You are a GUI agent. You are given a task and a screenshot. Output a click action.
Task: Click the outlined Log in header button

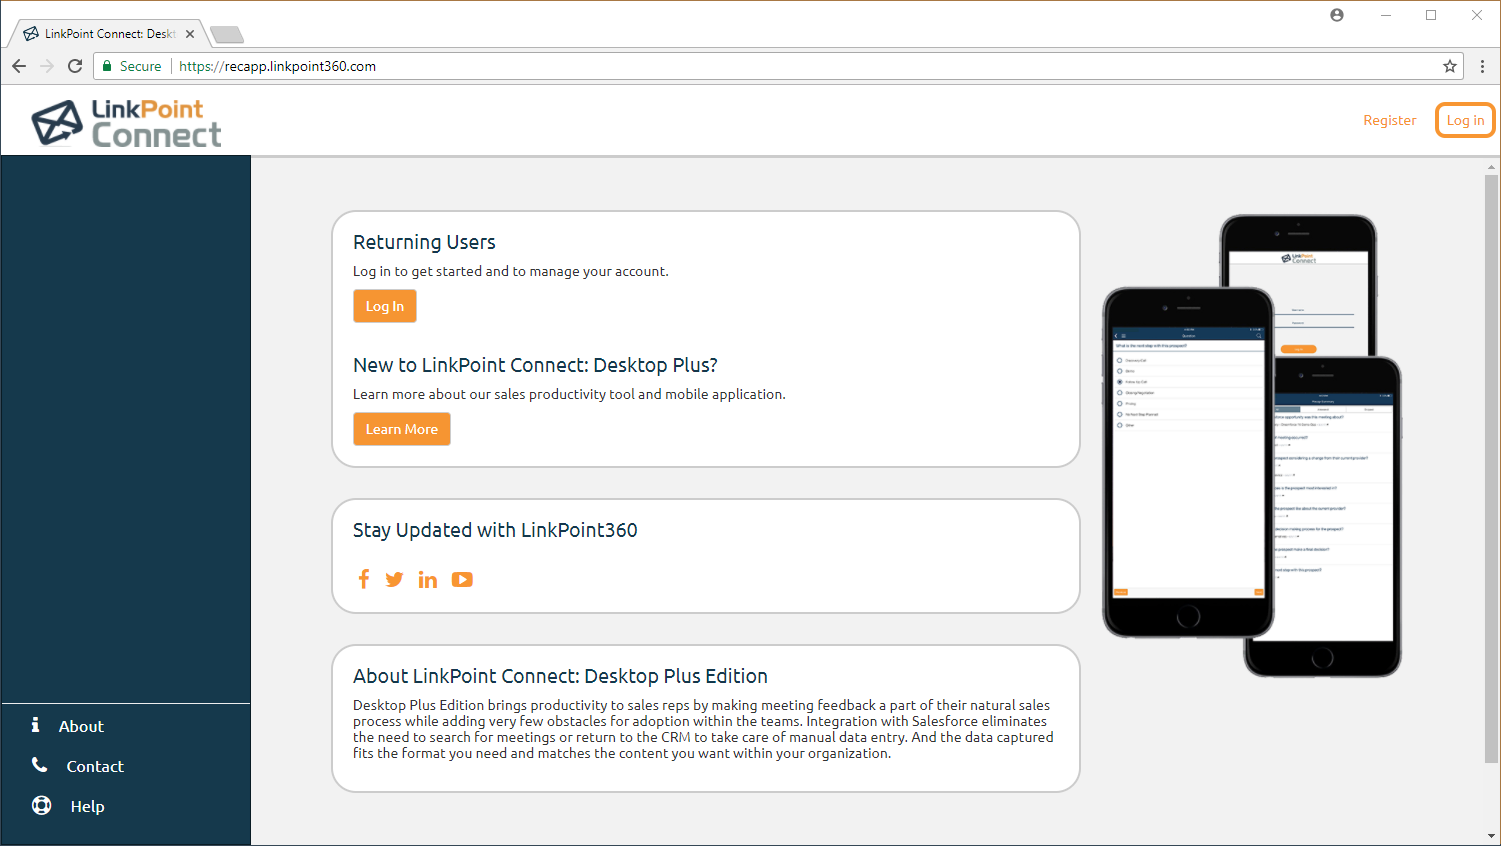point(1465,120)
